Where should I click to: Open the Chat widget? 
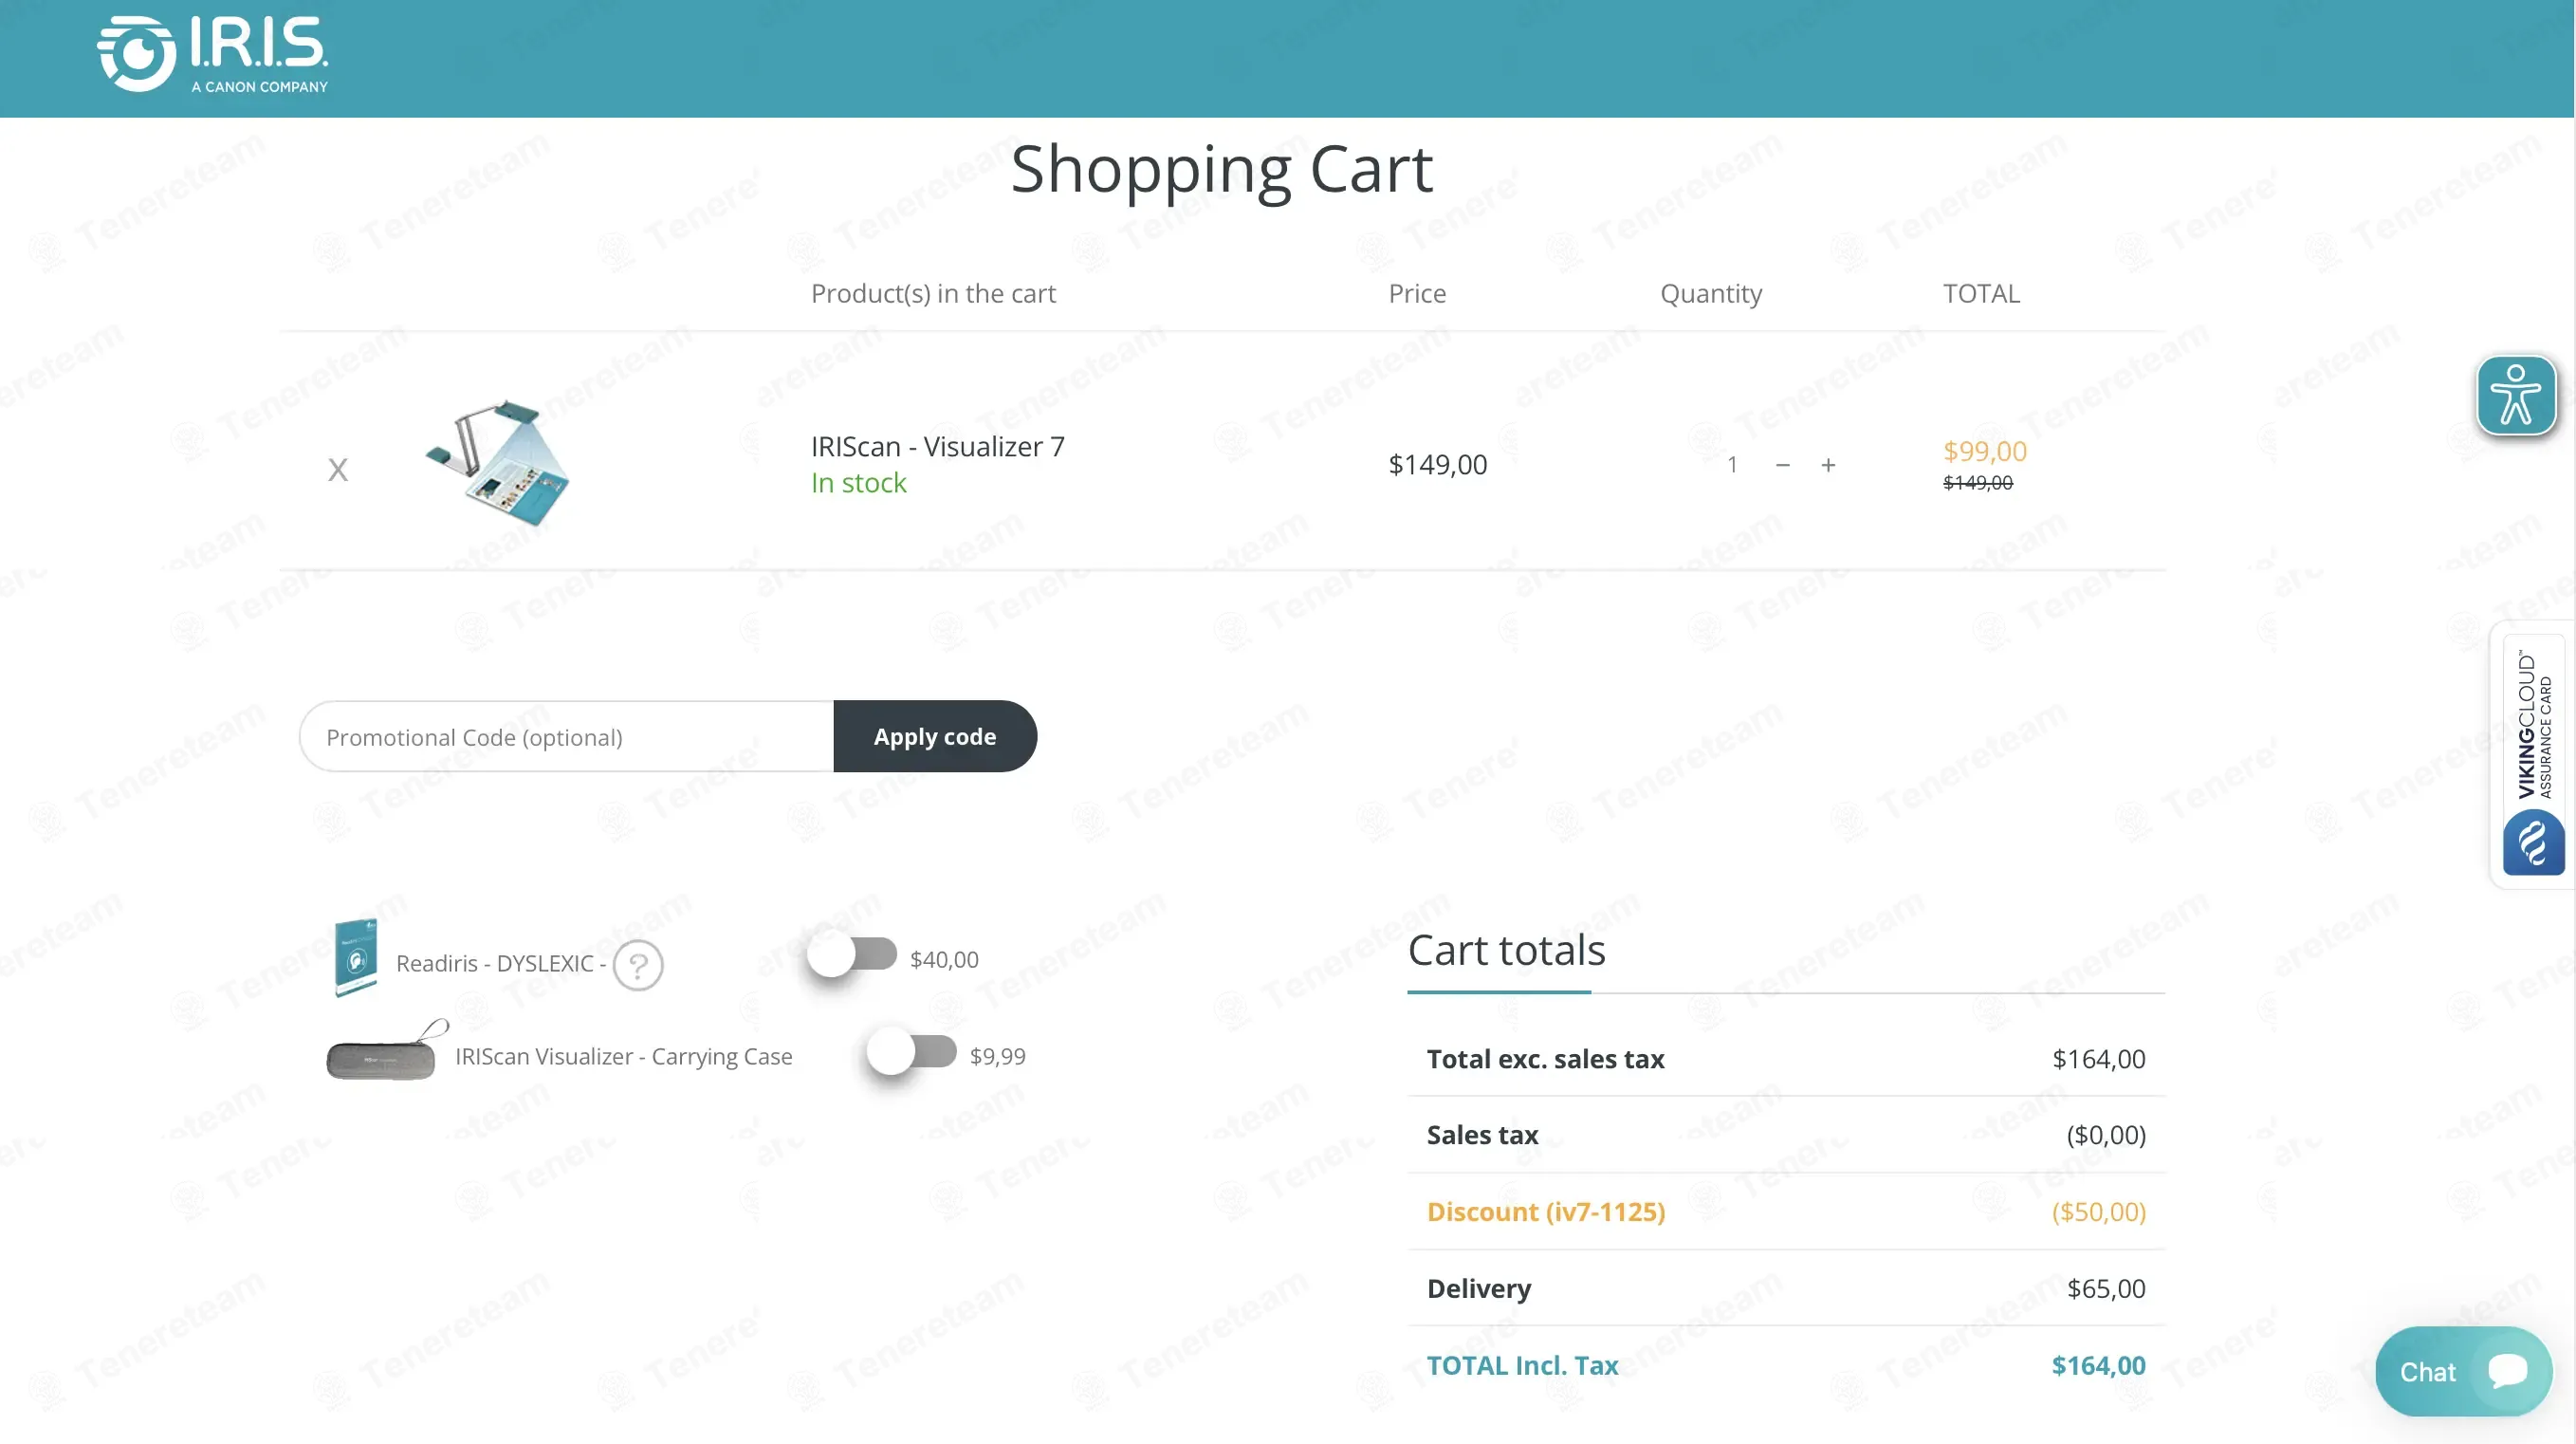[x=2428, y=1372]
